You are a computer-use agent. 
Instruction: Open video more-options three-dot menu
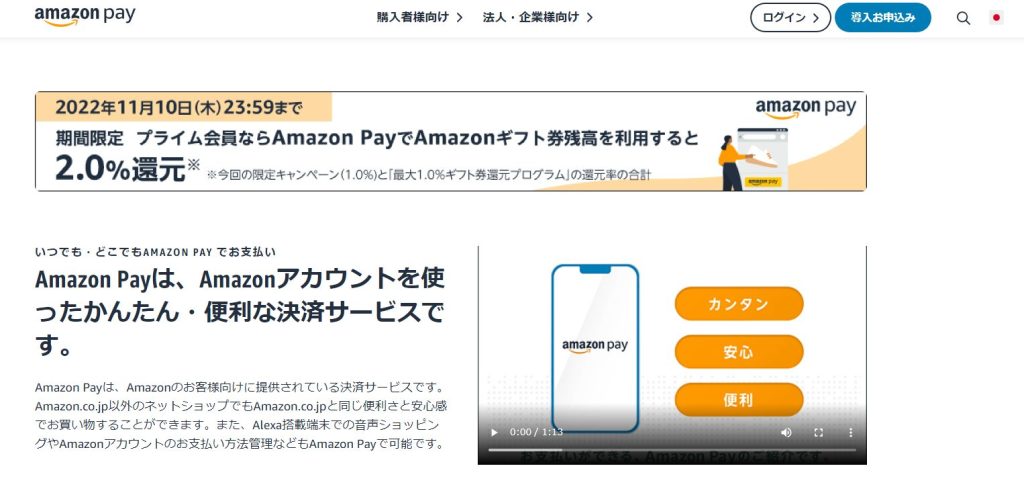[x=850, y=432]
